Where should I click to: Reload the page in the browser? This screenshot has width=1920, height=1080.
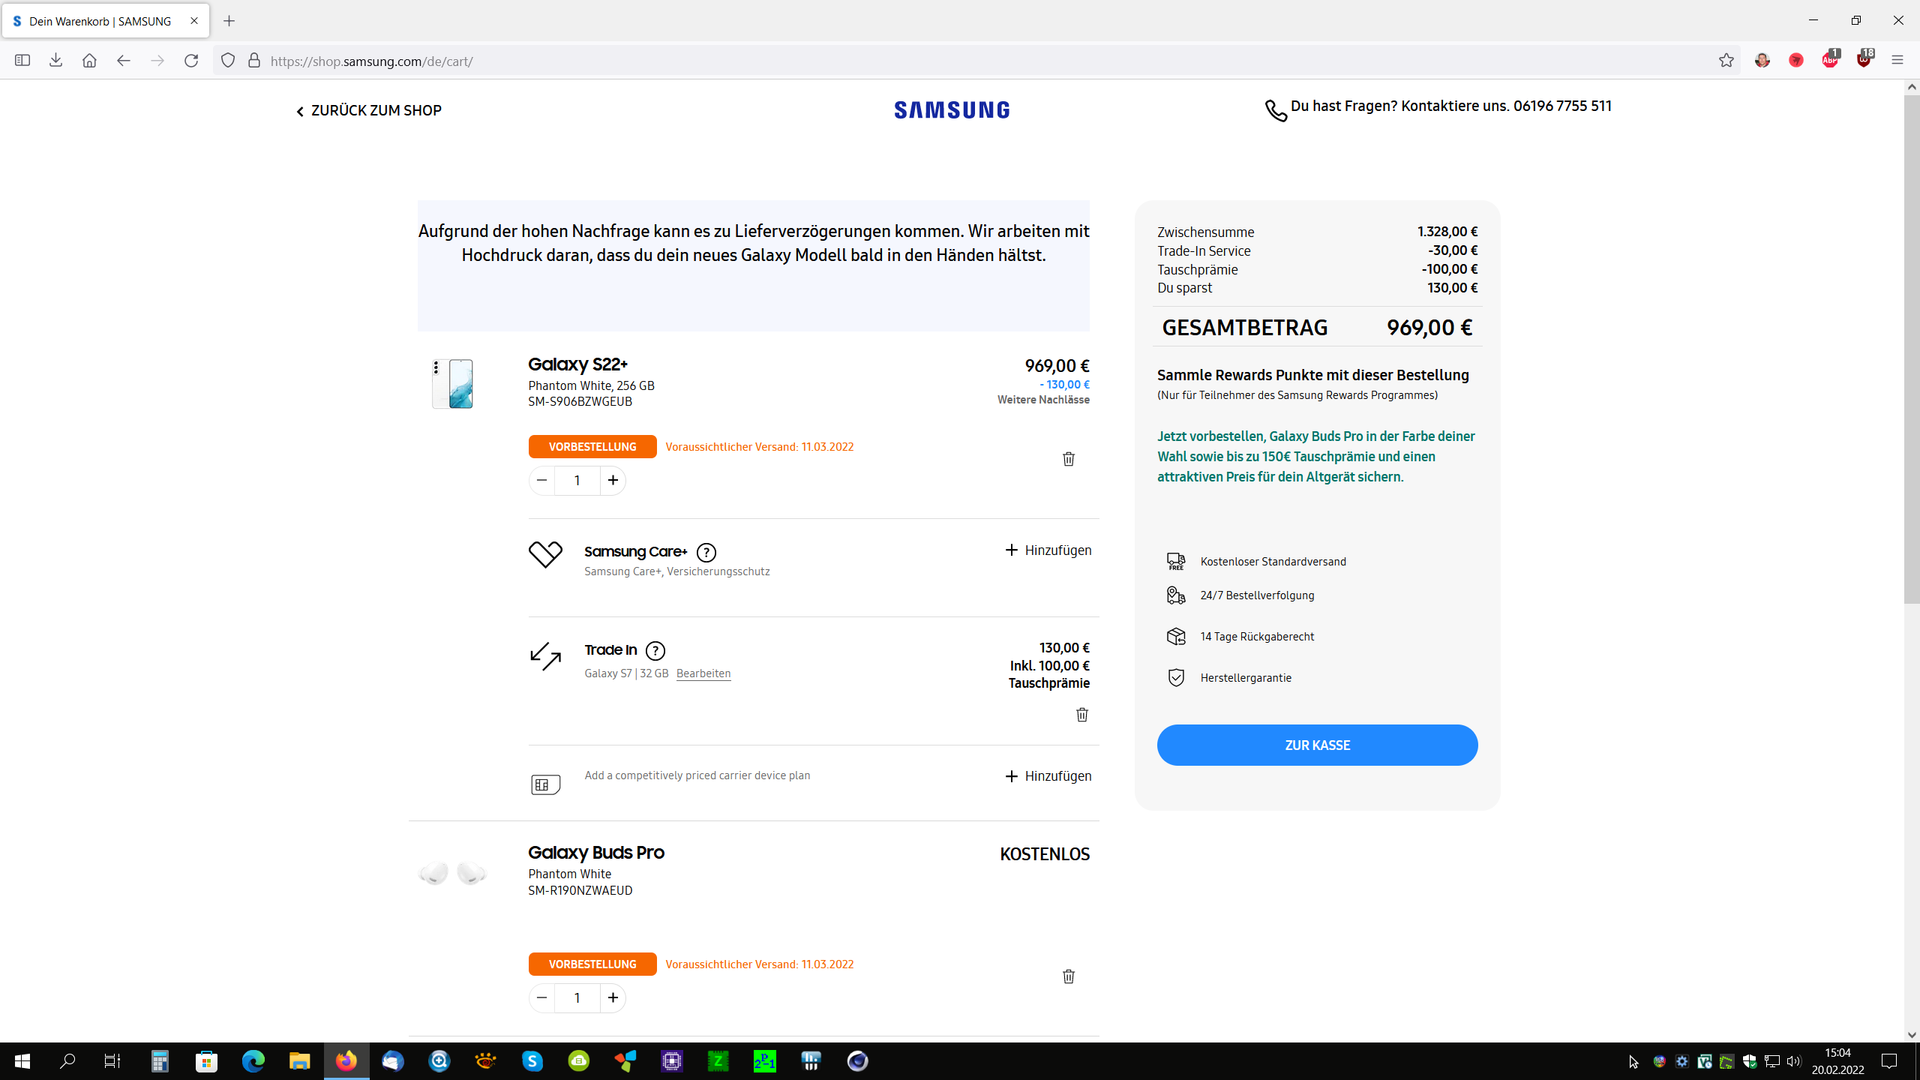click(x=191, y=61)
